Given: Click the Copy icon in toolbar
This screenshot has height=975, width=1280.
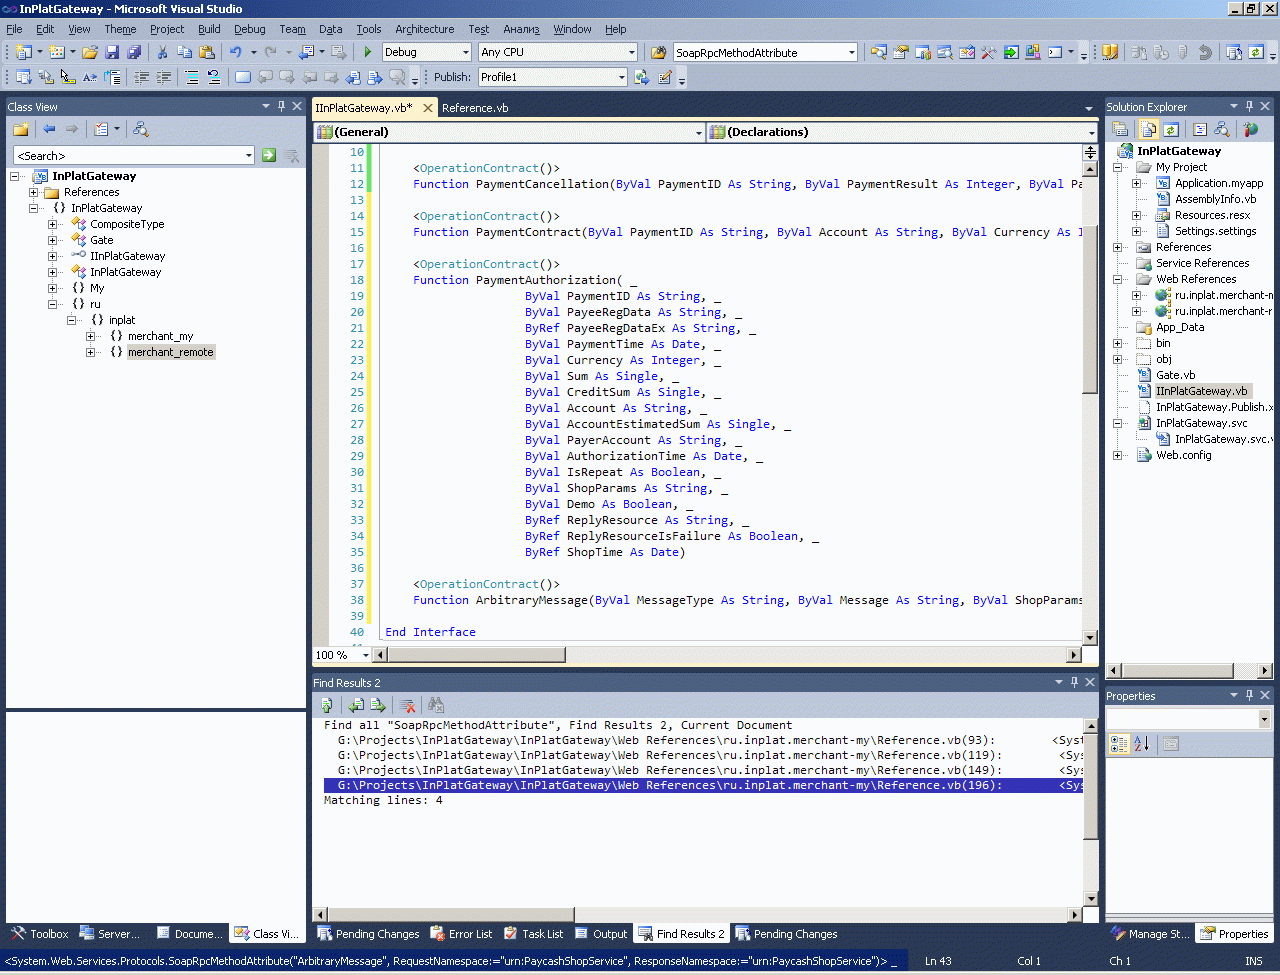Looking at the screenshot, I should 184,52.
